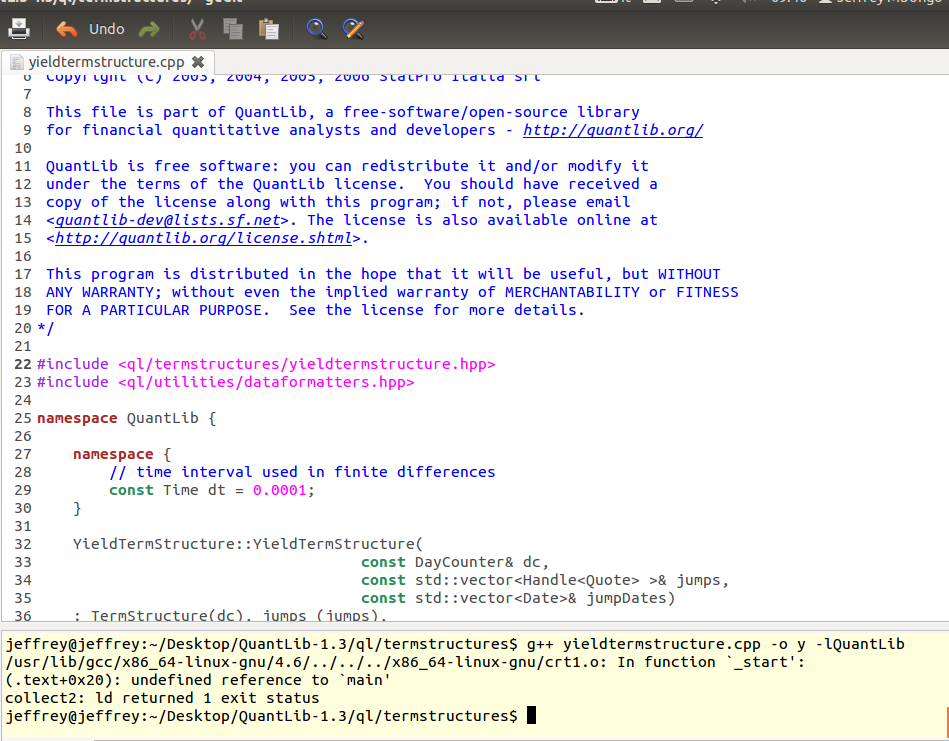Click the 'time interval used' comment line
This screenshot has width=949, height=741.
pyautogui.click(x=302, y=472)
